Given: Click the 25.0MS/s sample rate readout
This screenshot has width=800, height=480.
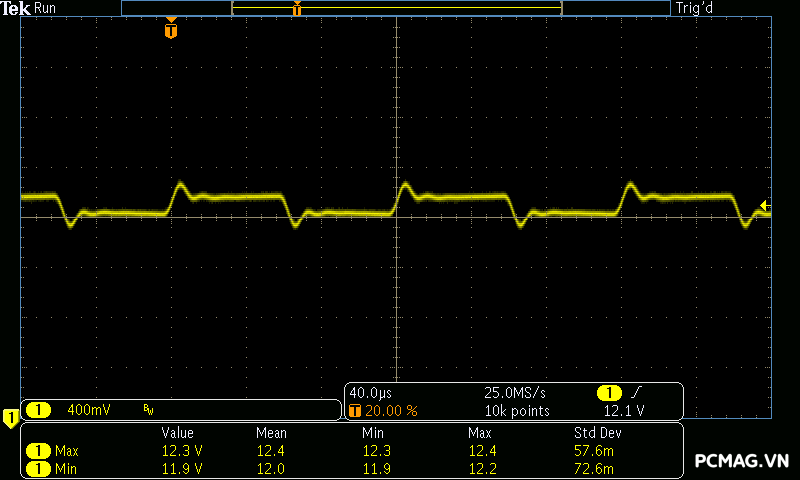Looking at the screenshot, I should (x=516, y=393).
